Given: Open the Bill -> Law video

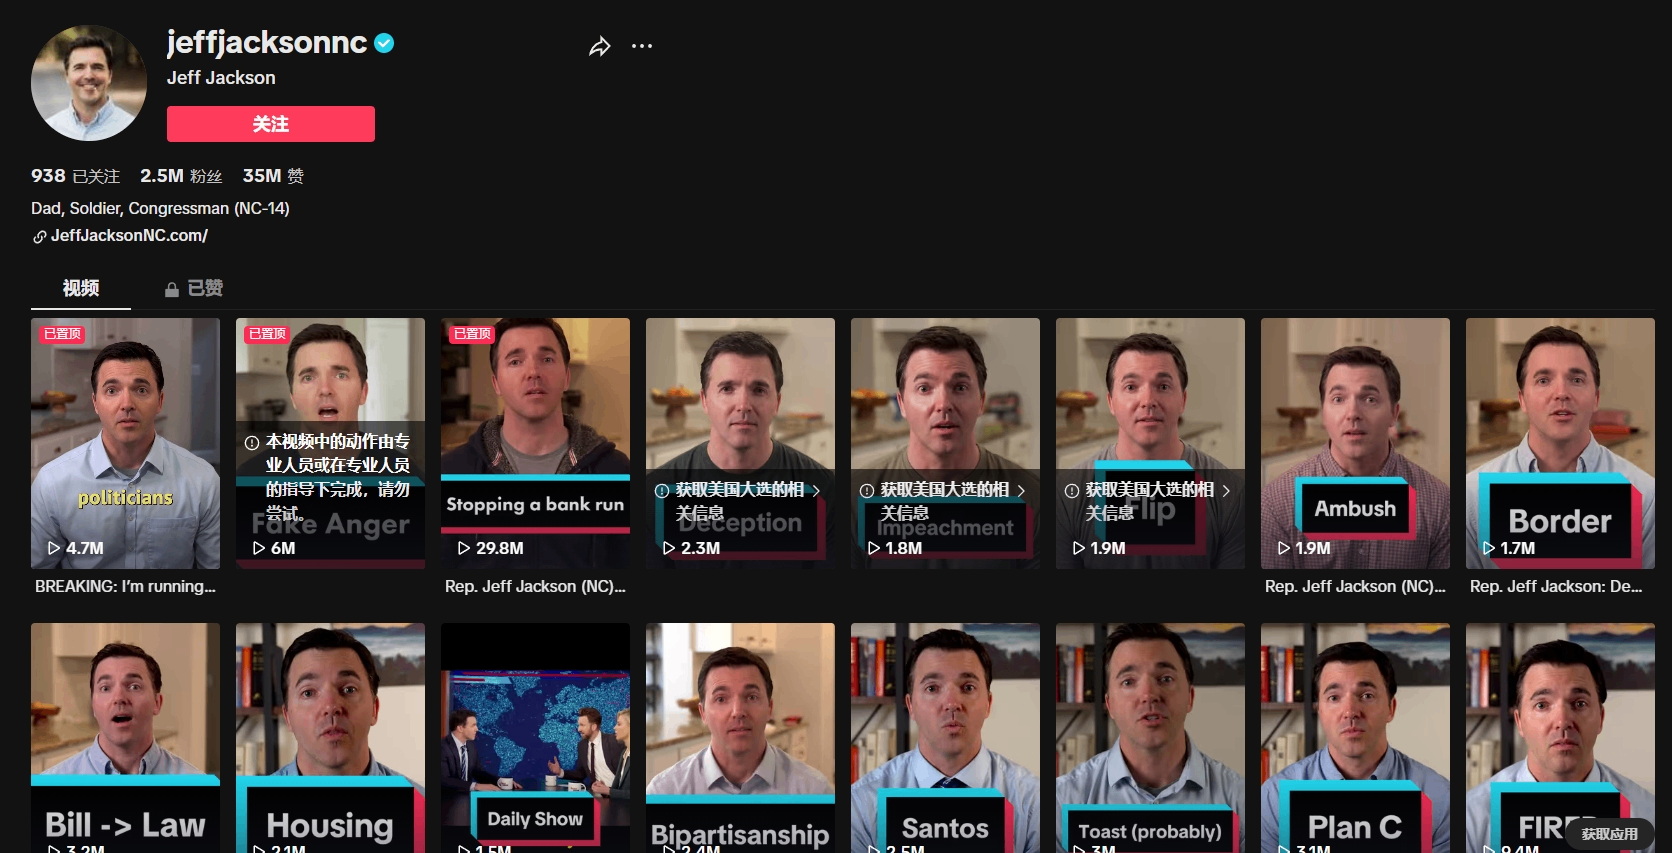Looking at the screenshot, I should (x=125, y=738).
